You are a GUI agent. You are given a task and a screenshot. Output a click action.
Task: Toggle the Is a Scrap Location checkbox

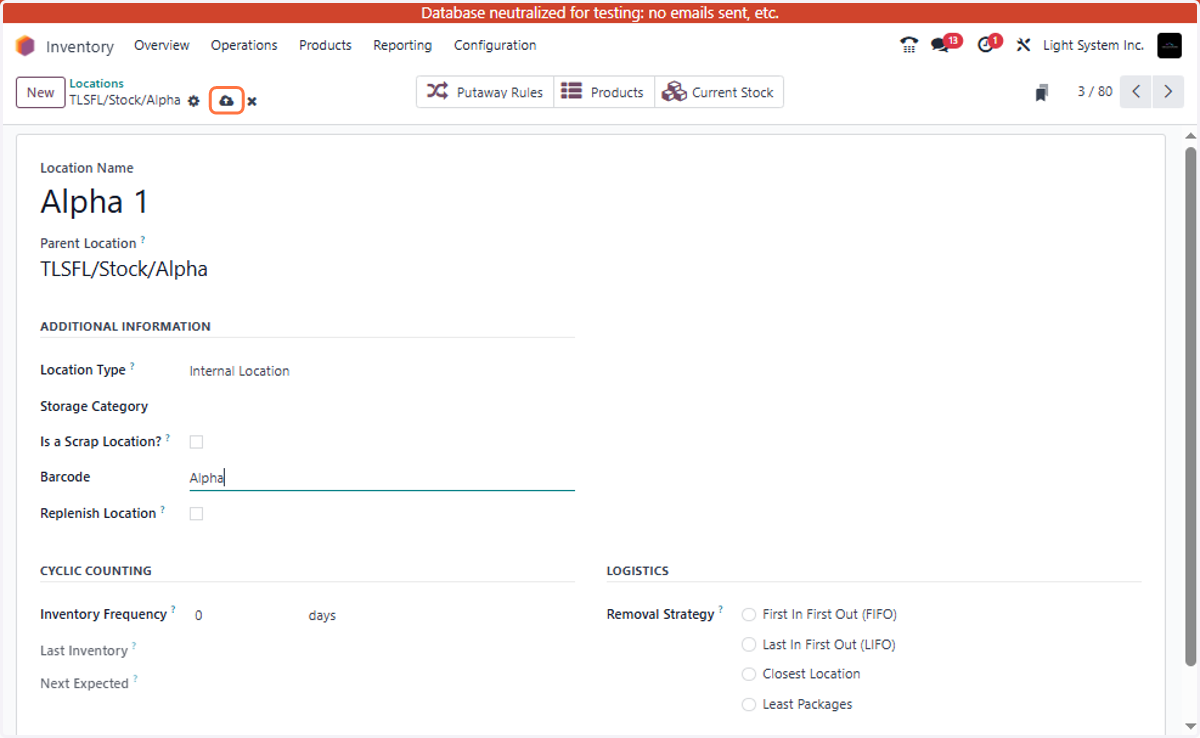pos(196,442)
